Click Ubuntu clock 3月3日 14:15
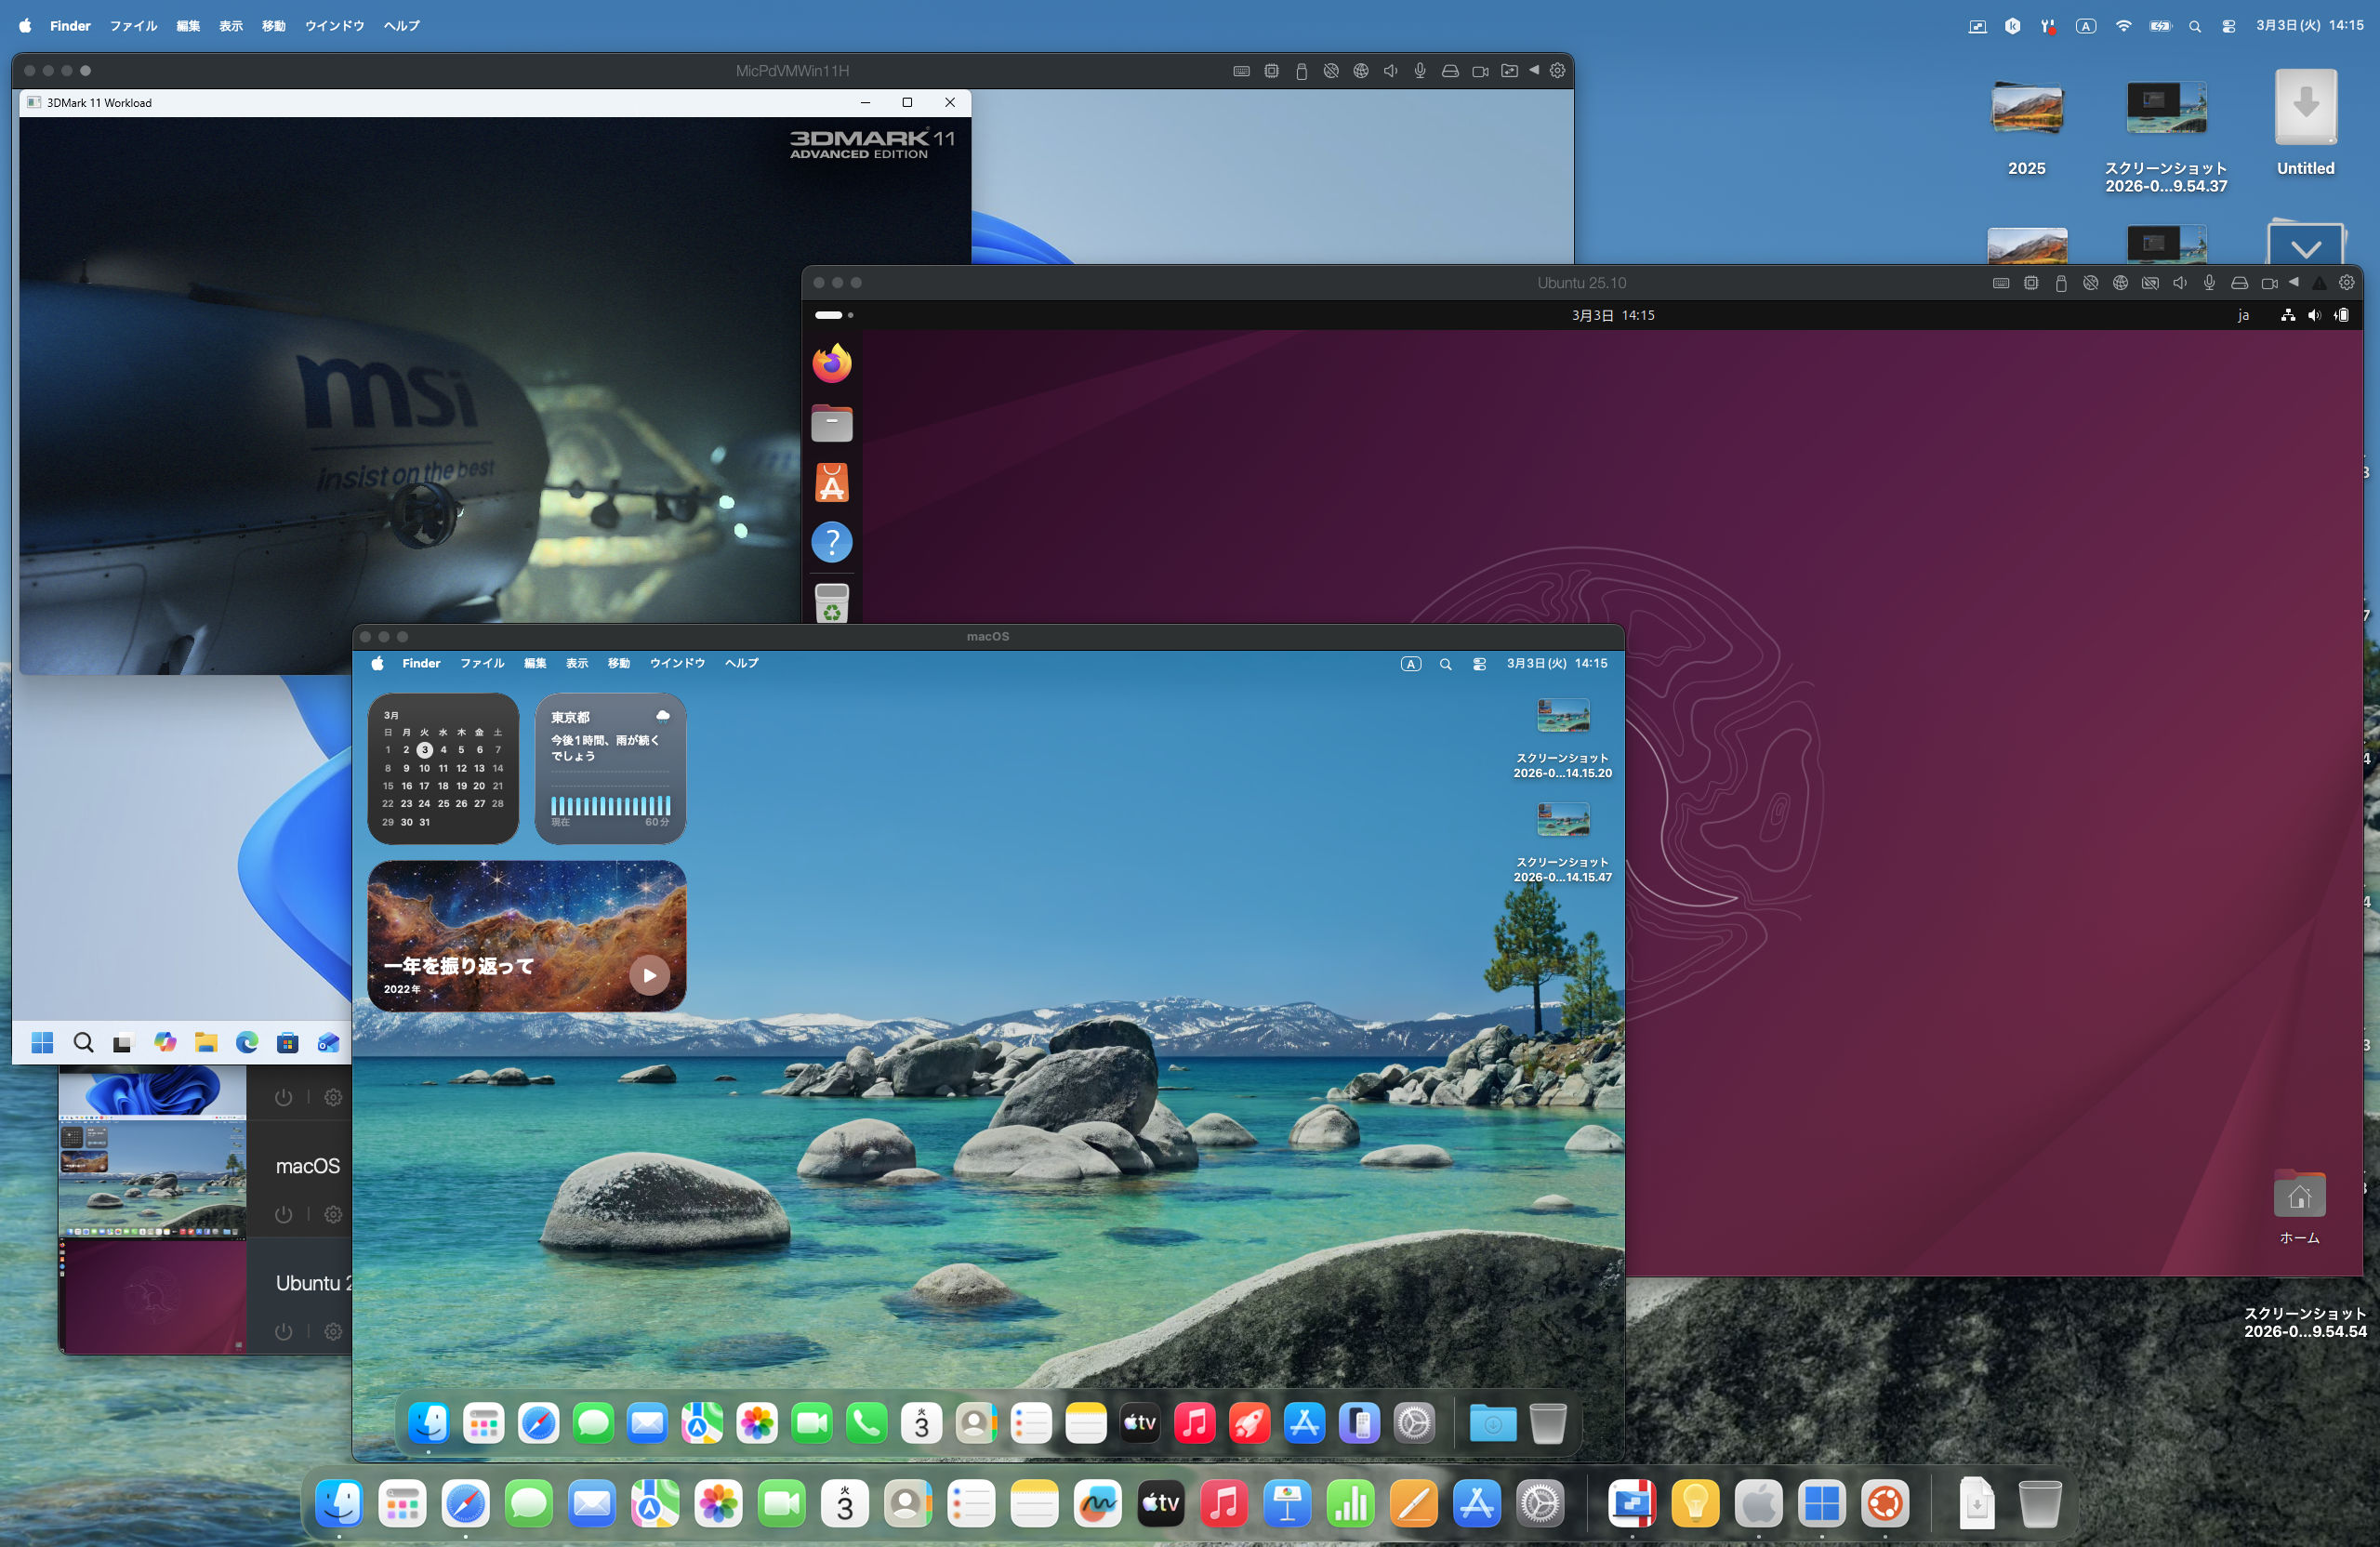2380x1547 pixels. click(x=1612, y=315)
